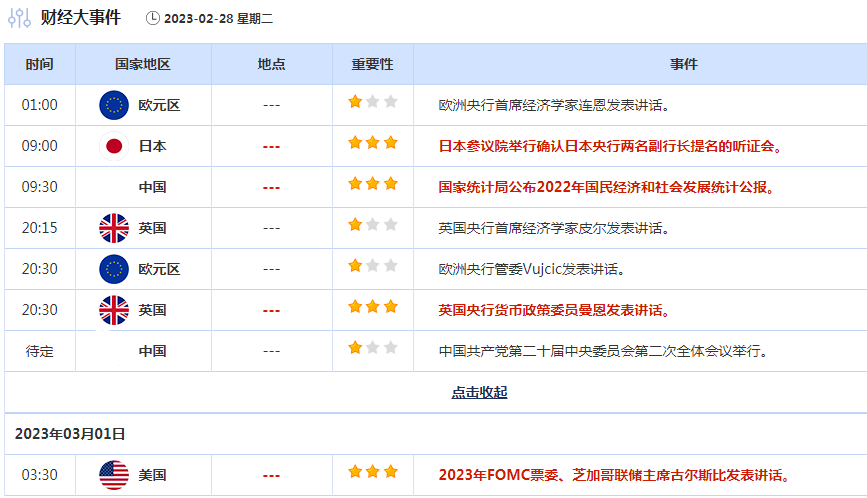Select the date text 2023-02-28 星期二

tap(220, 18)
